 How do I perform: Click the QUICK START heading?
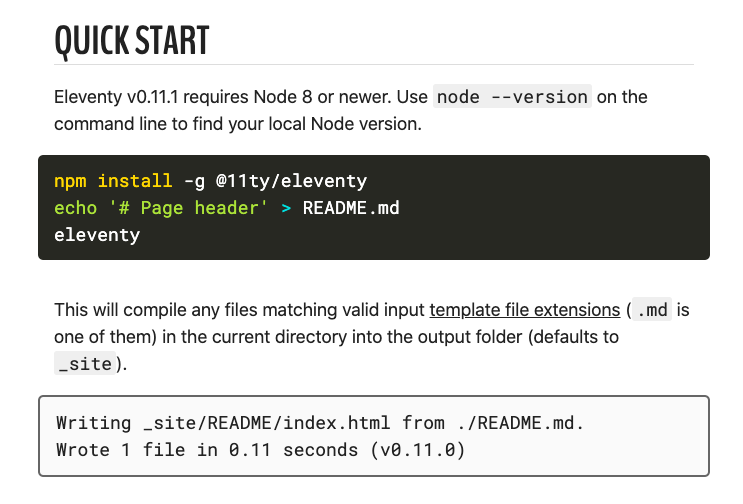click(x=132, y=41)
